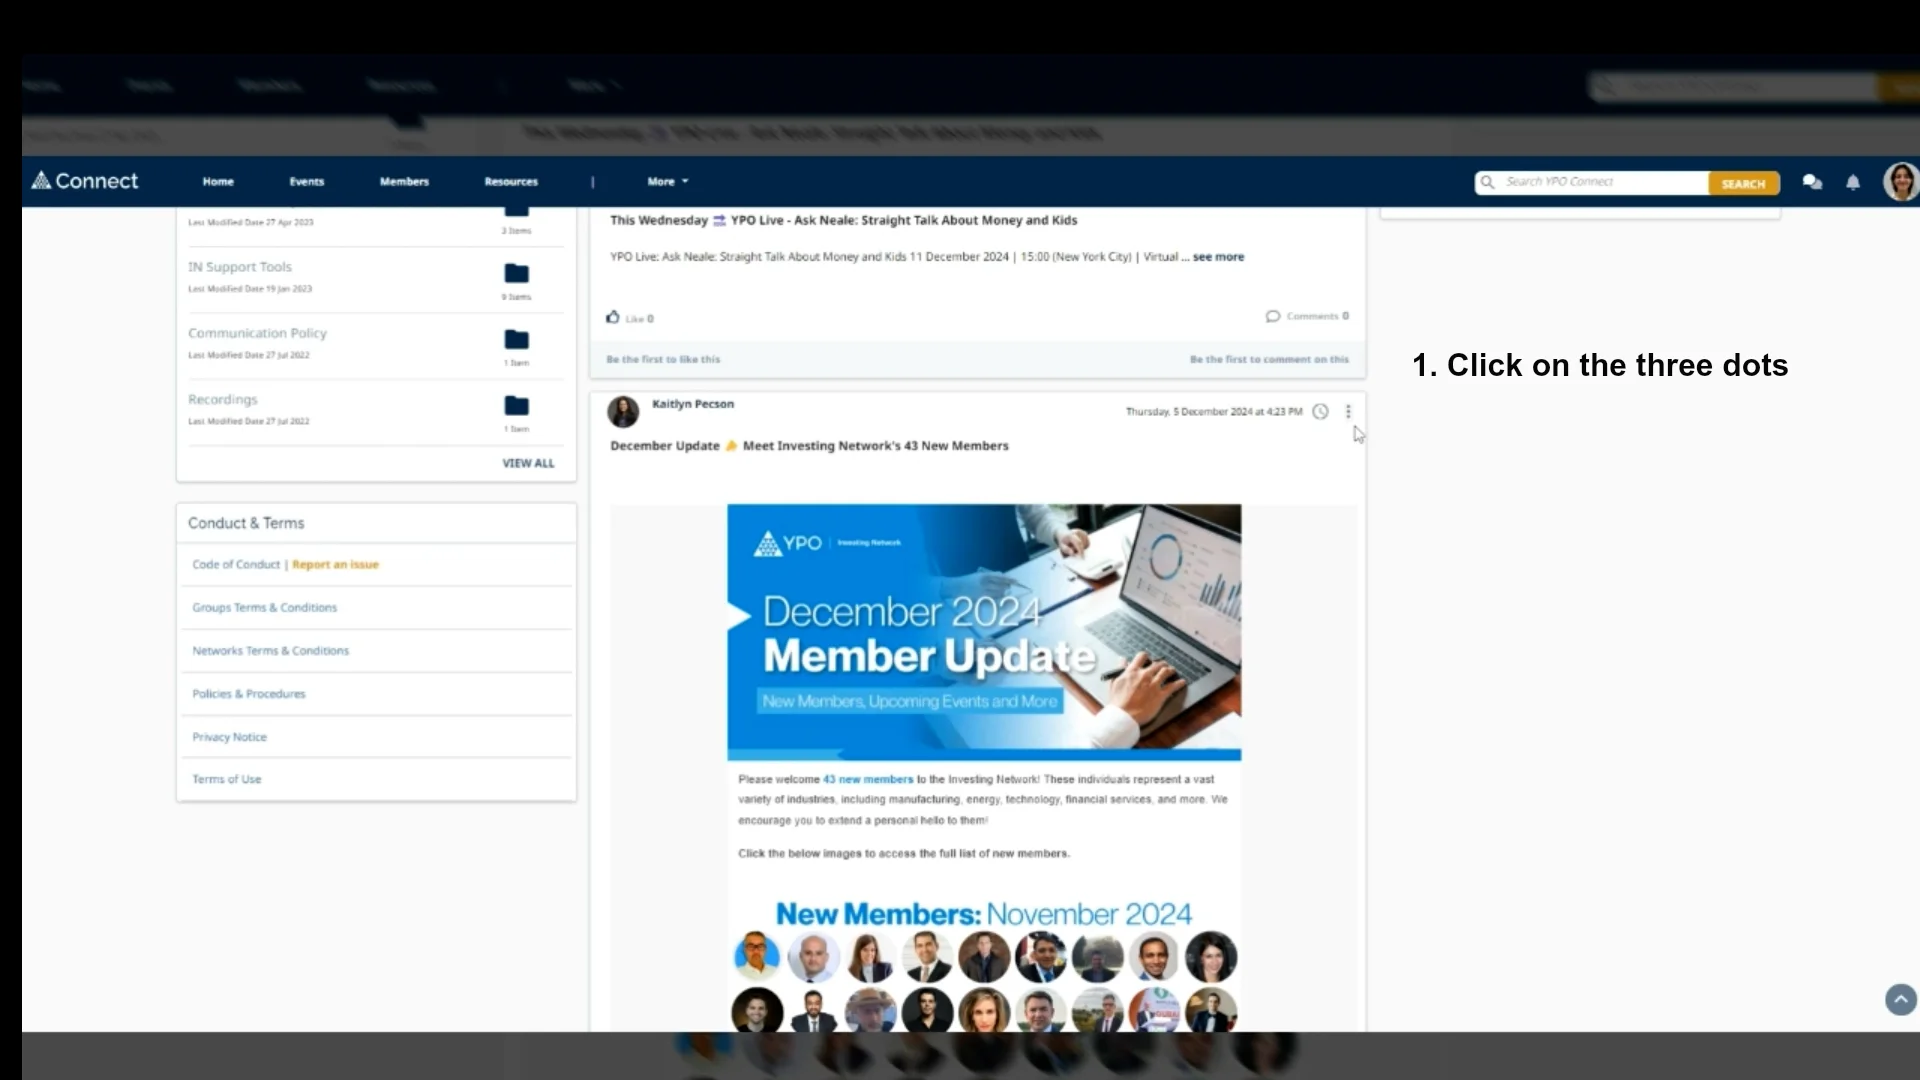The image size is (1920, 1080).
Task: Open Policies & Procedures link
Action: (249, 694)
